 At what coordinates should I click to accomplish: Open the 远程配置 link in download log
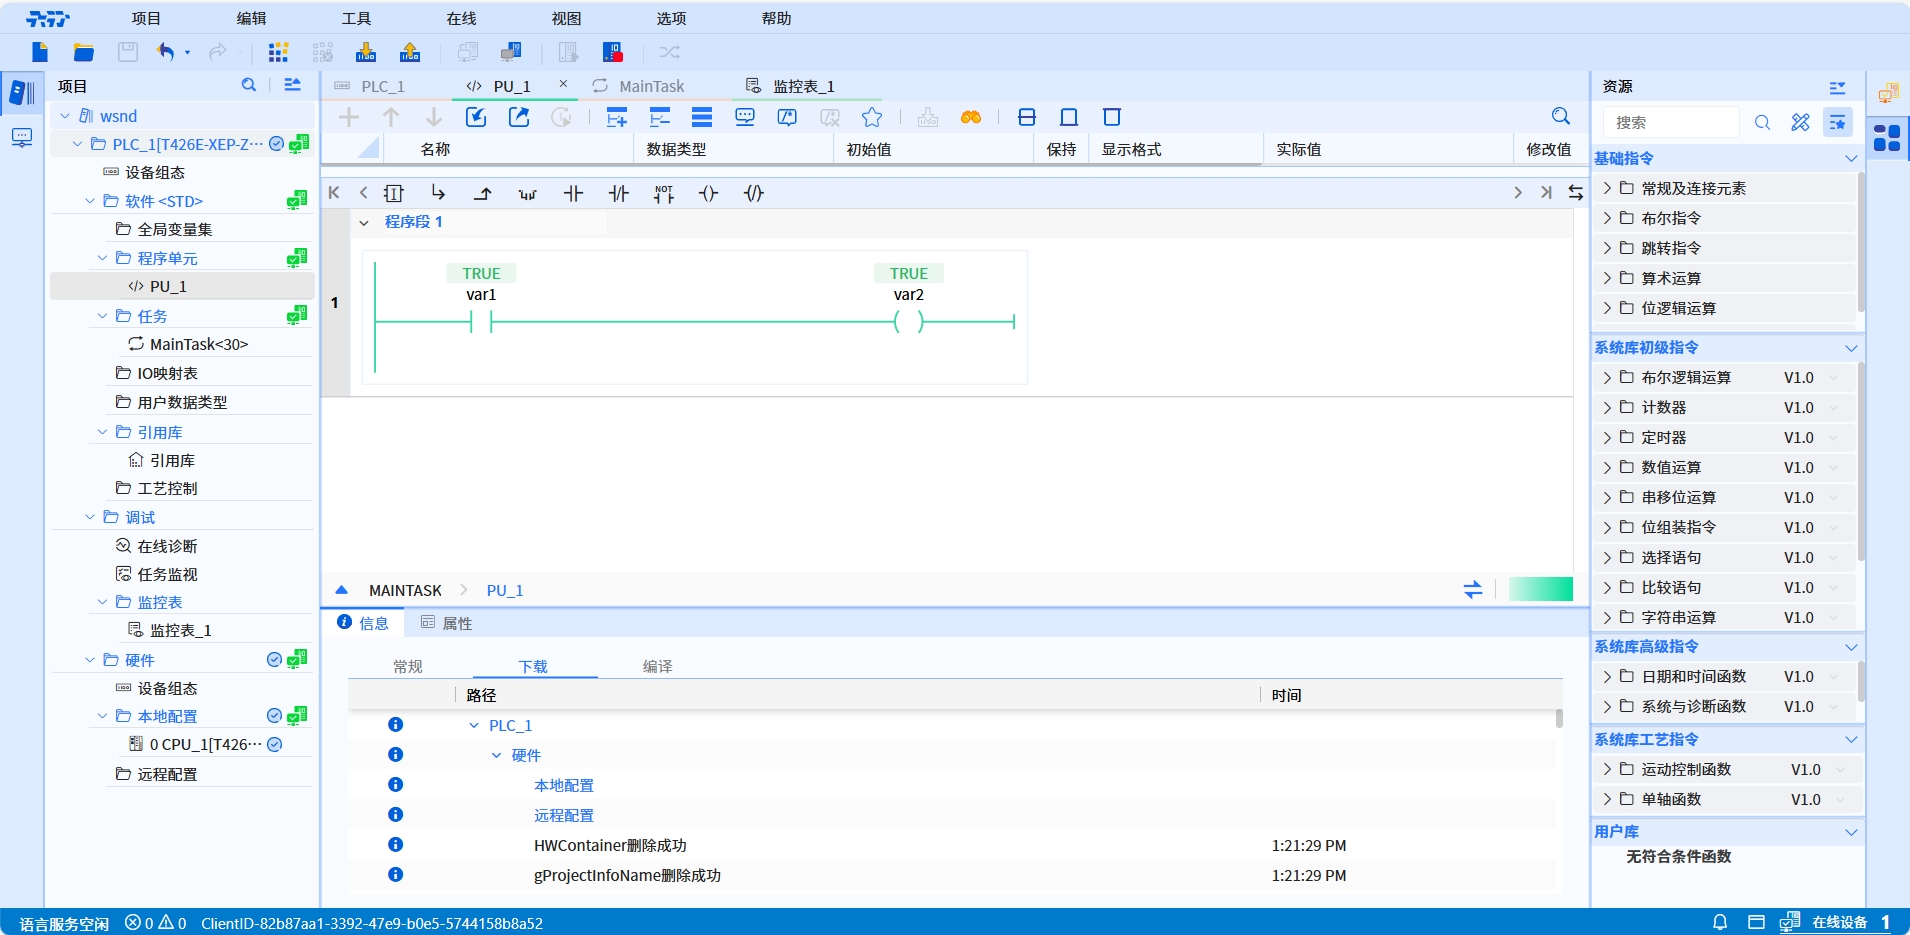pyautogui.click(x=563, y=815)
